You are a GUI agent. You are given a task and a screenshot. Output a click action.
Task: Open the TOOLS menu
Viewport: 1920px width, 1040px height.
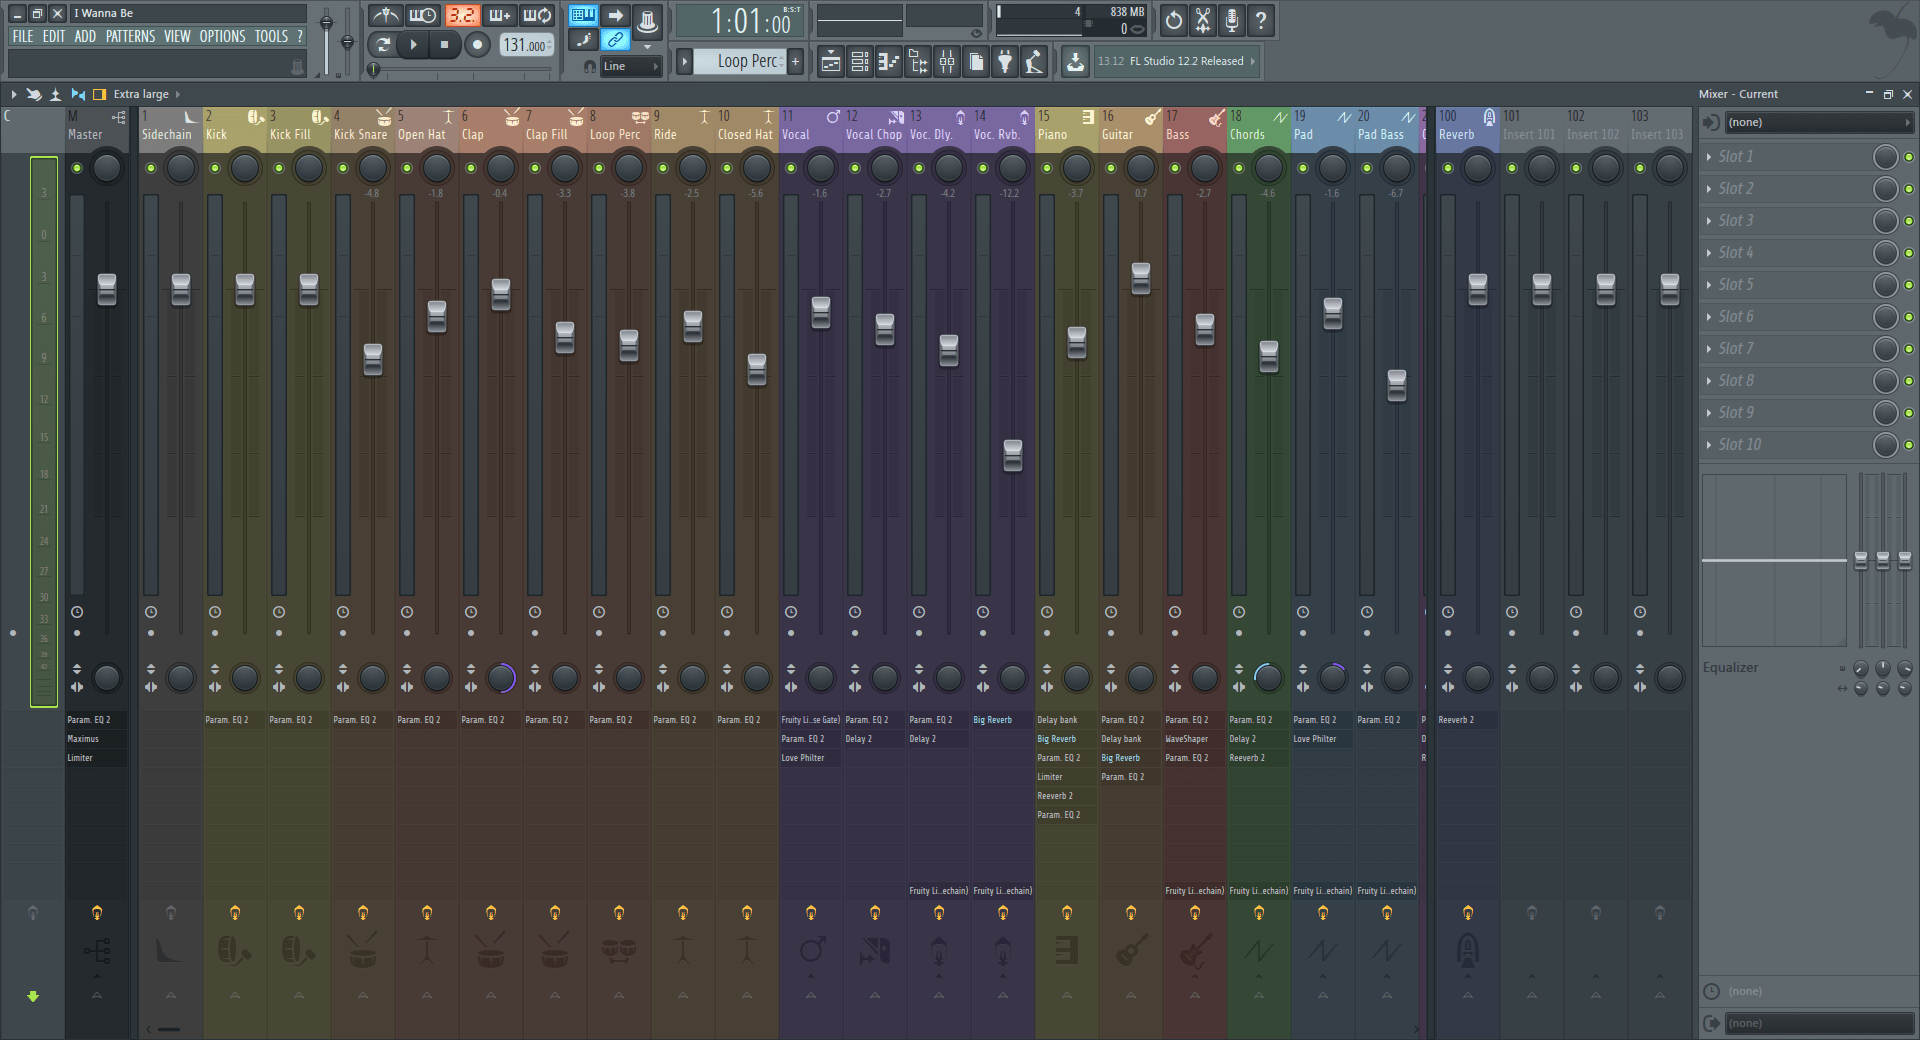(271, 36)
